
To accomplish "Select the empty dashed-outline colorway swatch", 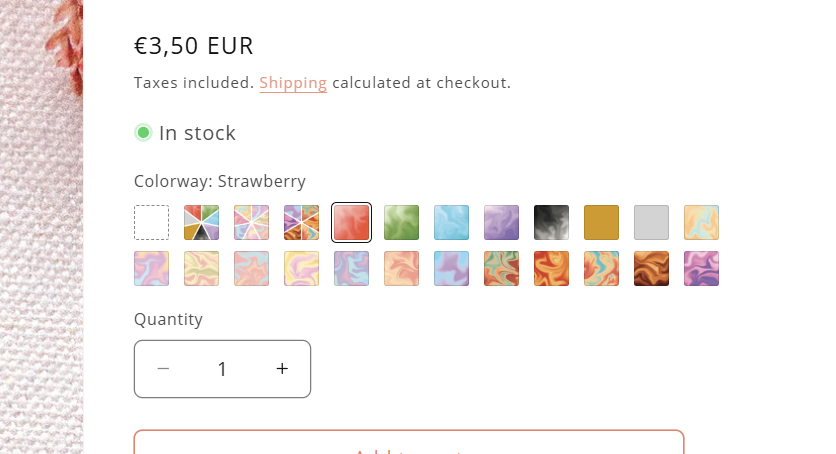I will [151, 222].
